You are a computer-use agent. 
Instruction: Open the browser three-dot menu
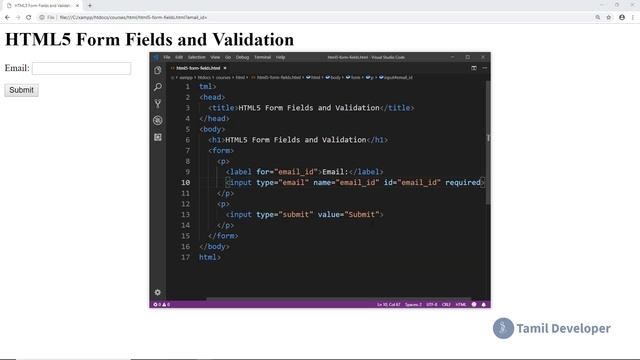pos(633,18)
